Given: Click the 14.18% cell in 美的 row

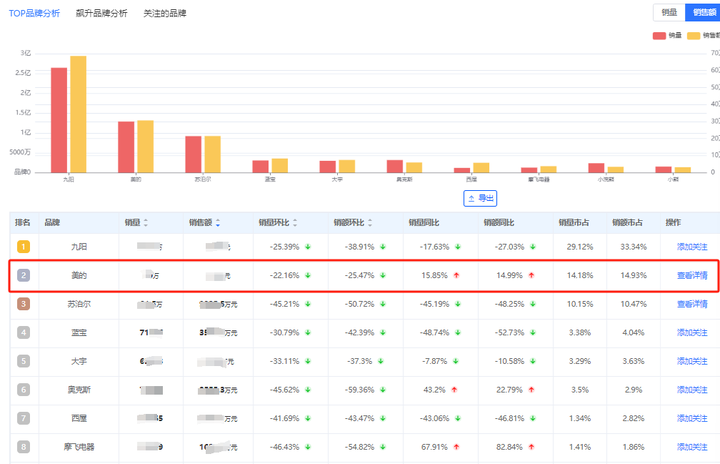Looking at the screenshot, I should (x=579, y=276).
